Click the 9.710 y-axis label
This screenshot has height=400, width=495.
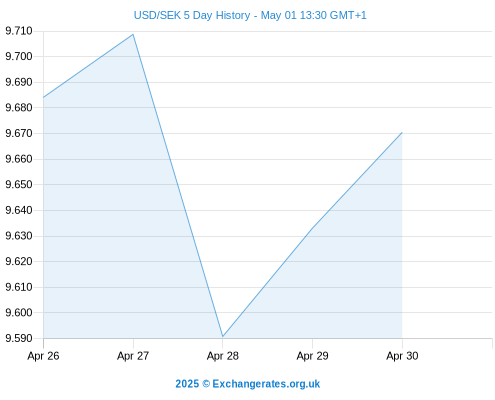pos(19,31)
